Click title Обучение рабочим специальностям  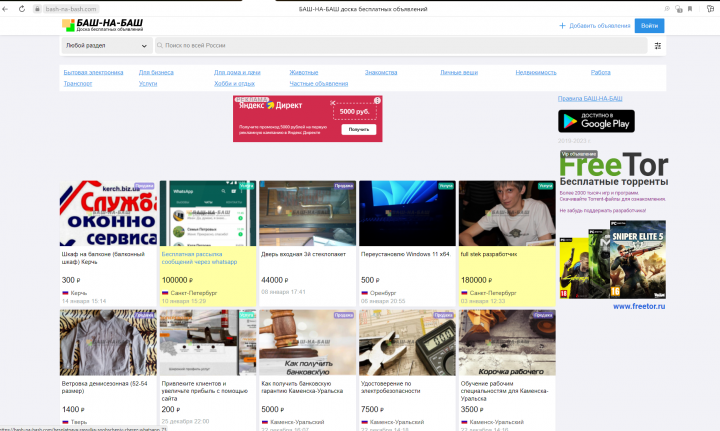(x=504, y=391)
